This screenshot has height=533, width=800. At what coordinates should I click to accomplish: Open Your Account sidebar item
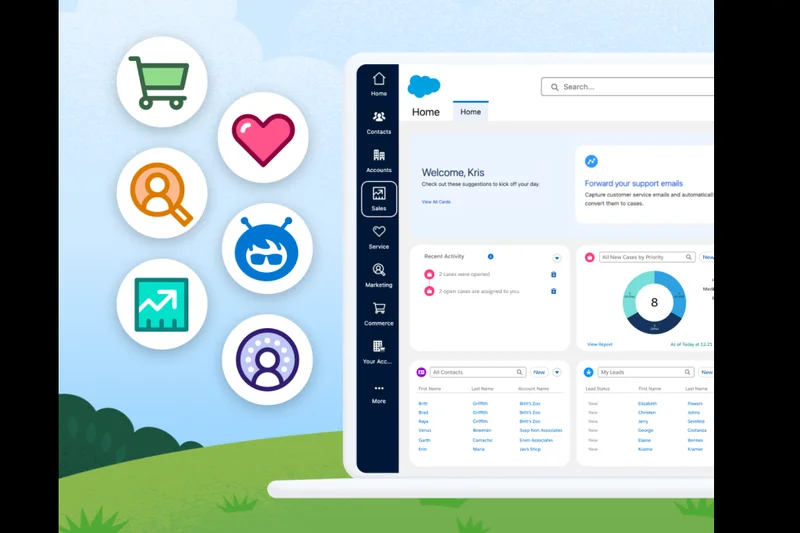[x=378, y=352]
